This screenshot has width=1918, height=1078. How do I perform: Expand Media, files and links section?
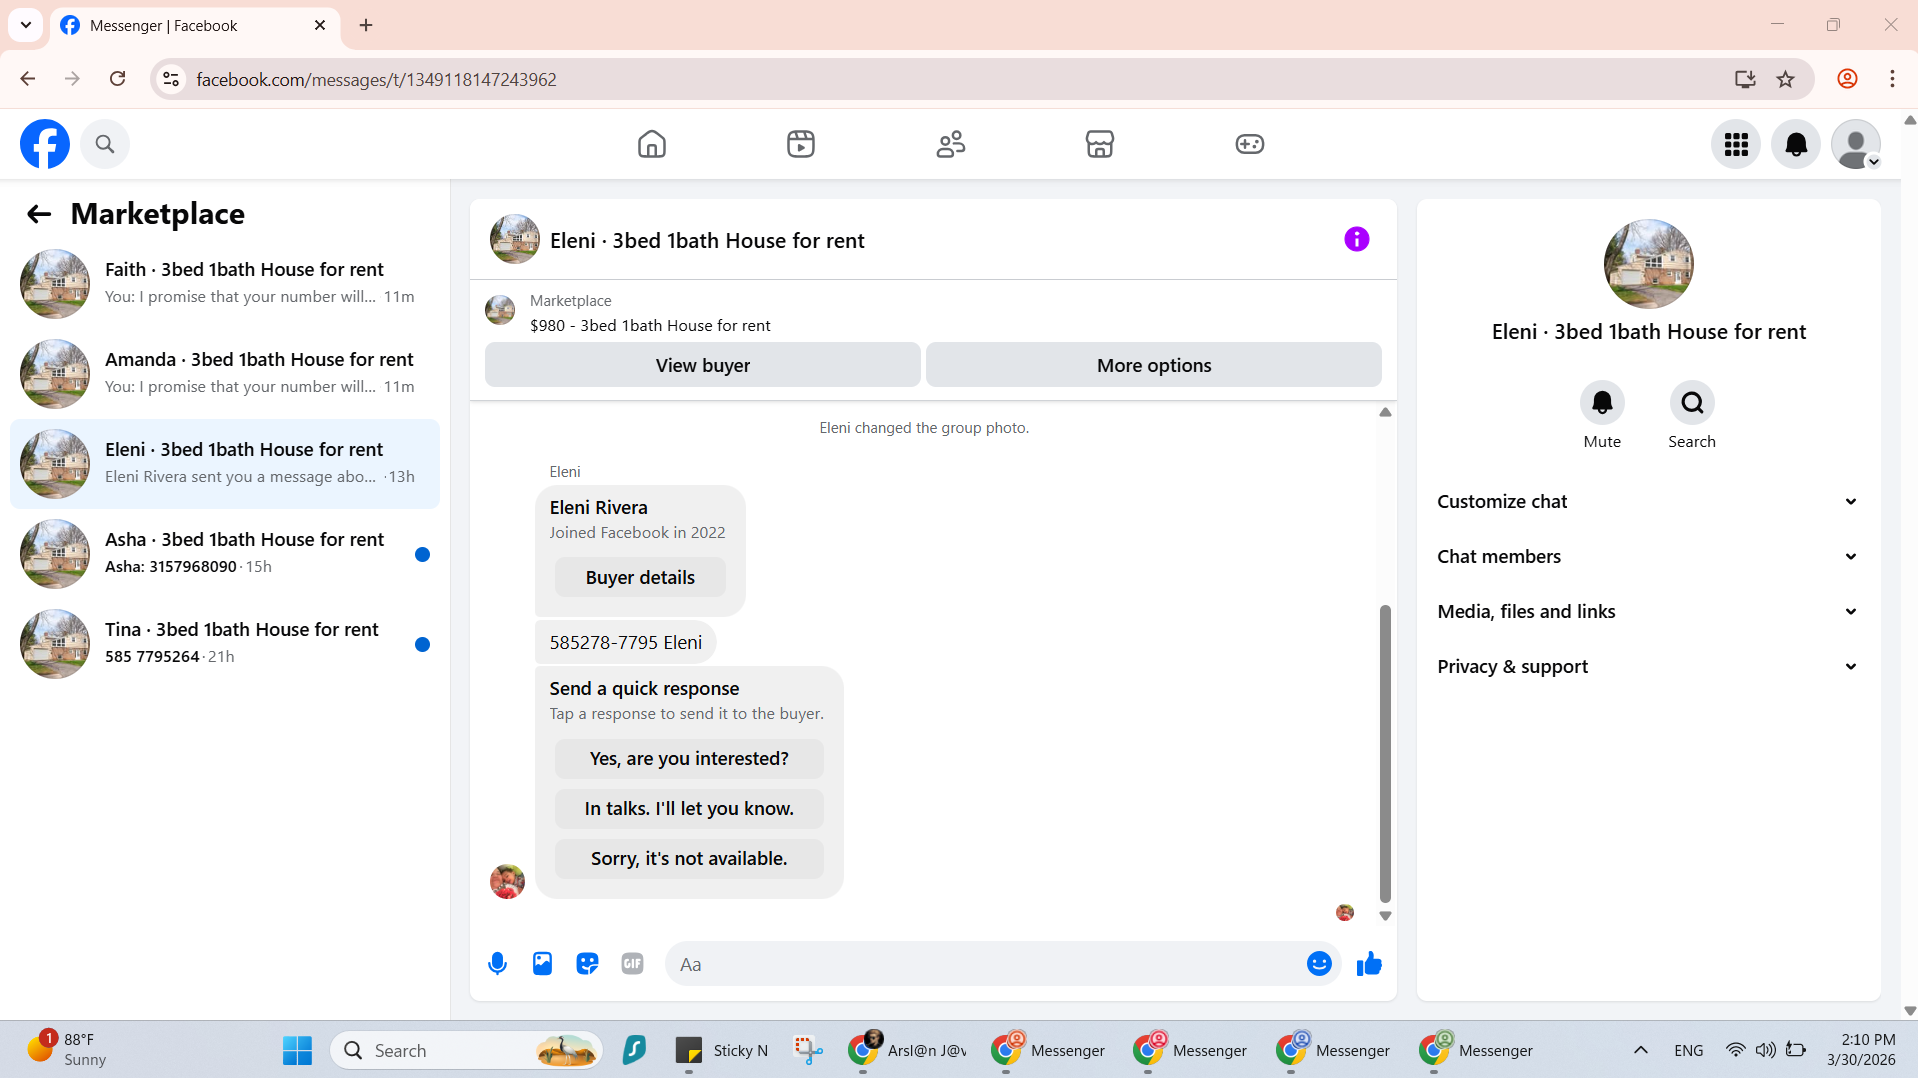pos(1648,612)
